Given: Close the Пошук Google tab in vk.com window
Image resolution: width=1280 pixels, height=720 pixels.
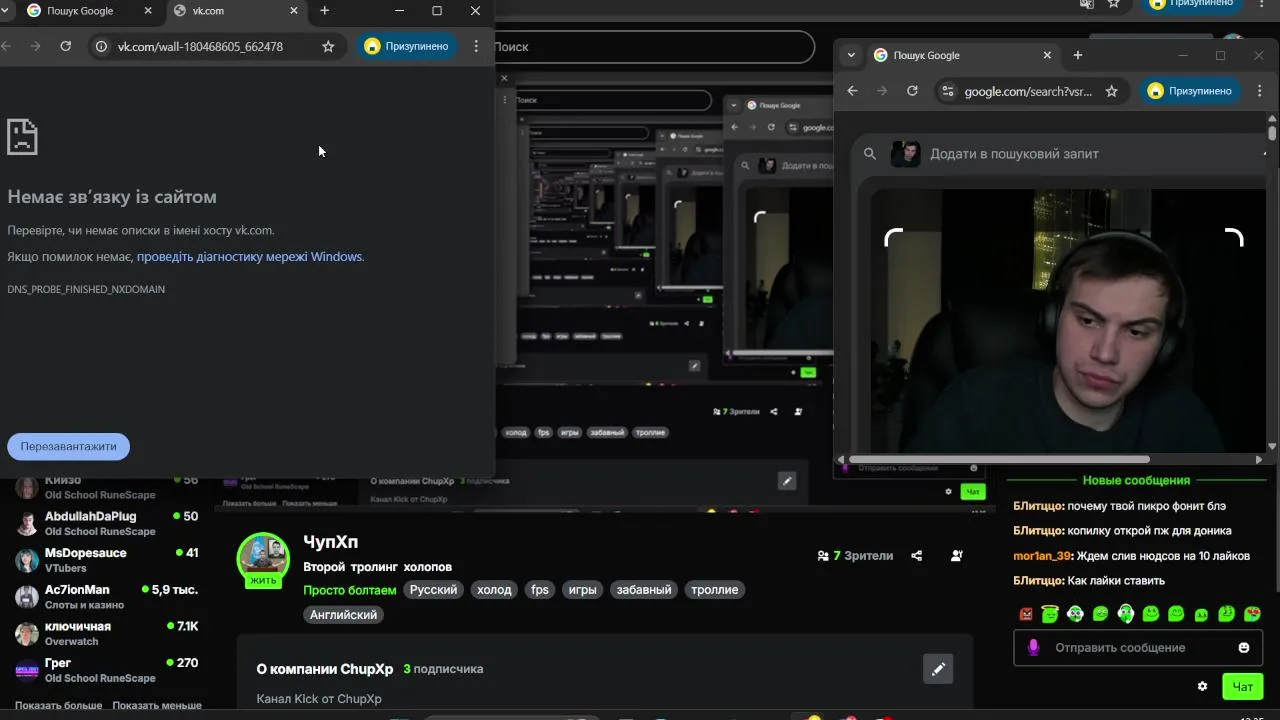Looking at the screenshot, I should [x=148, y=10].
